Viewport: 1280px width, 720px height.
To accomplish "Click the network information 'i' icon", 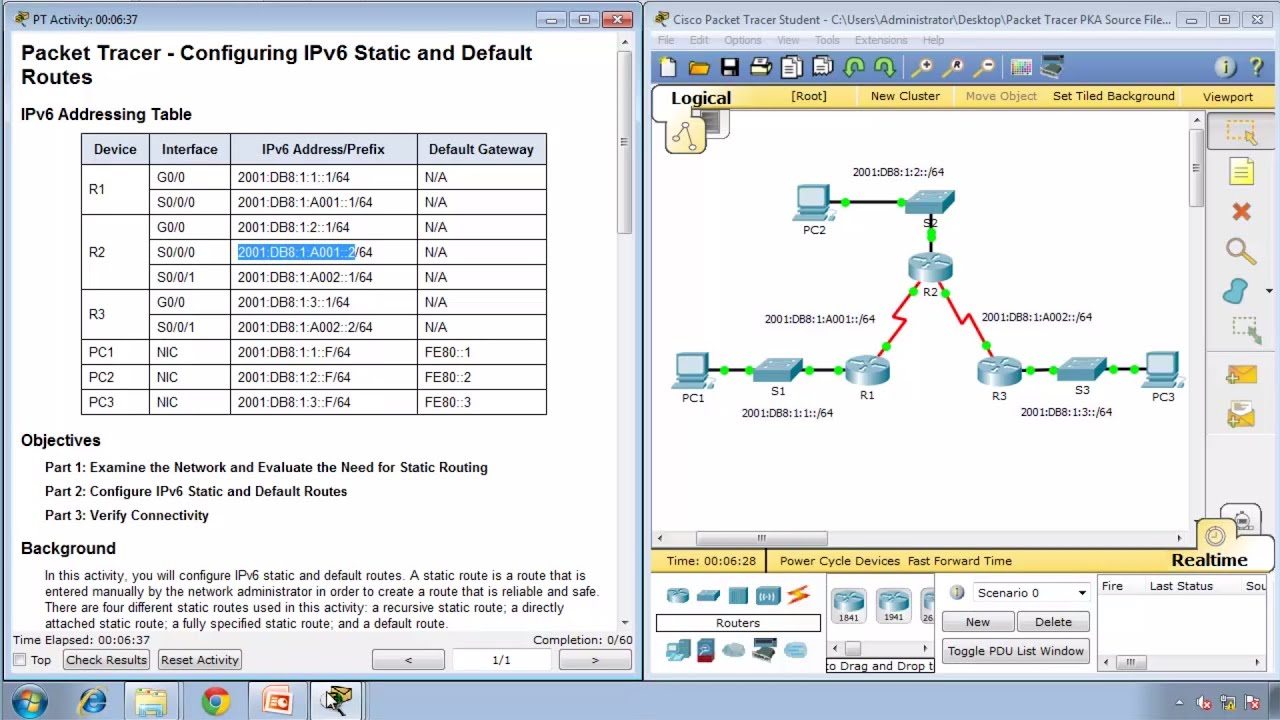I will tap(1225, 67).
